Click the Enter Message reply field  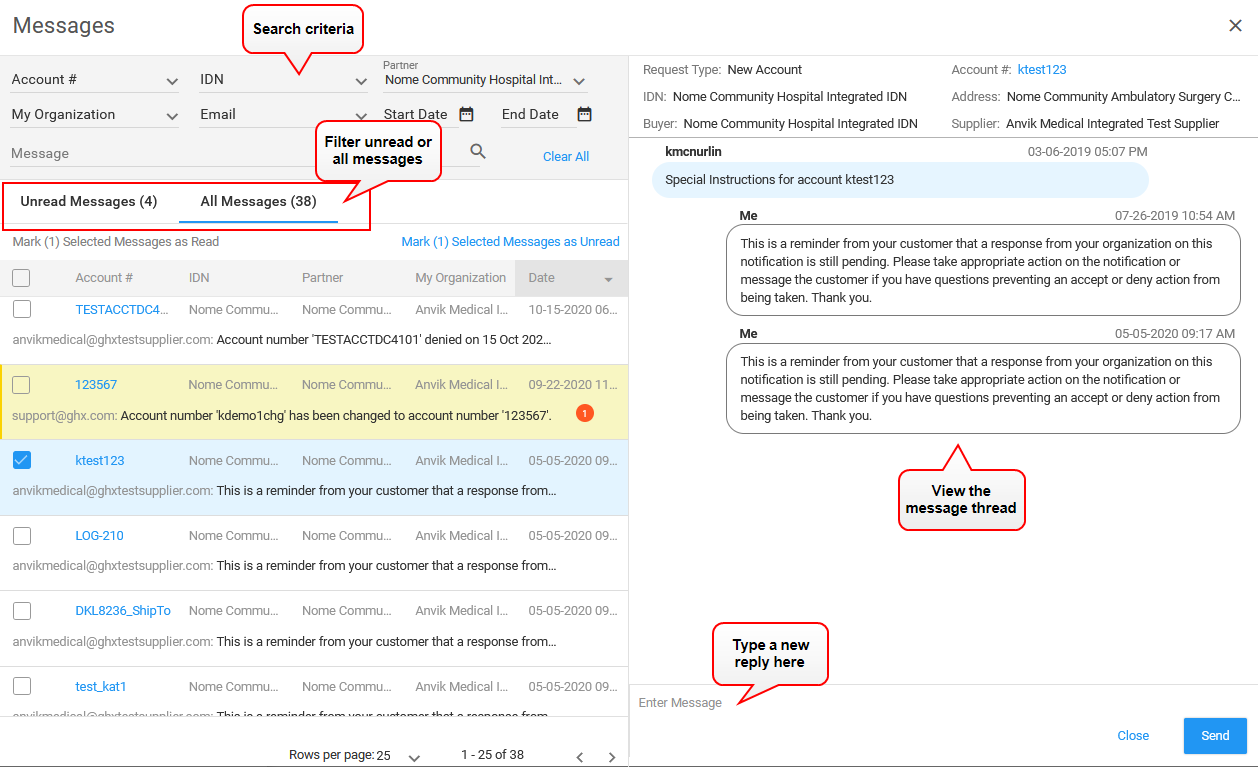coord(900,703)
